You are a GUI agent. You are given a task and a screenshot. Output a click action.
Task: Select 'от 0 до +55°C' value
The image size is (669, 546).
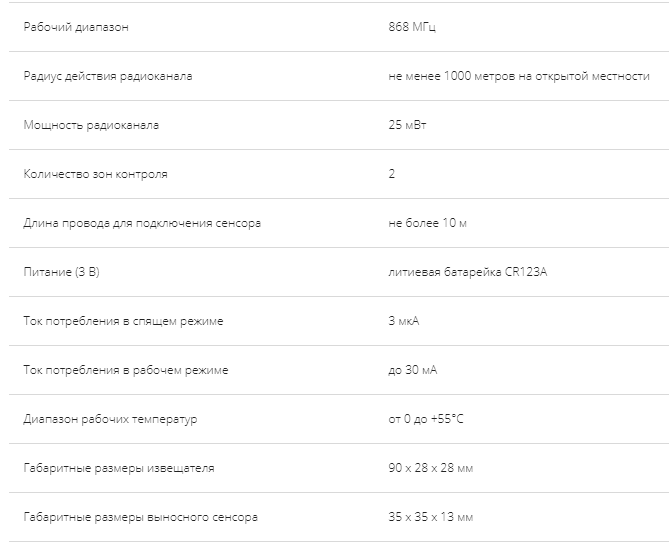point(426,419)
